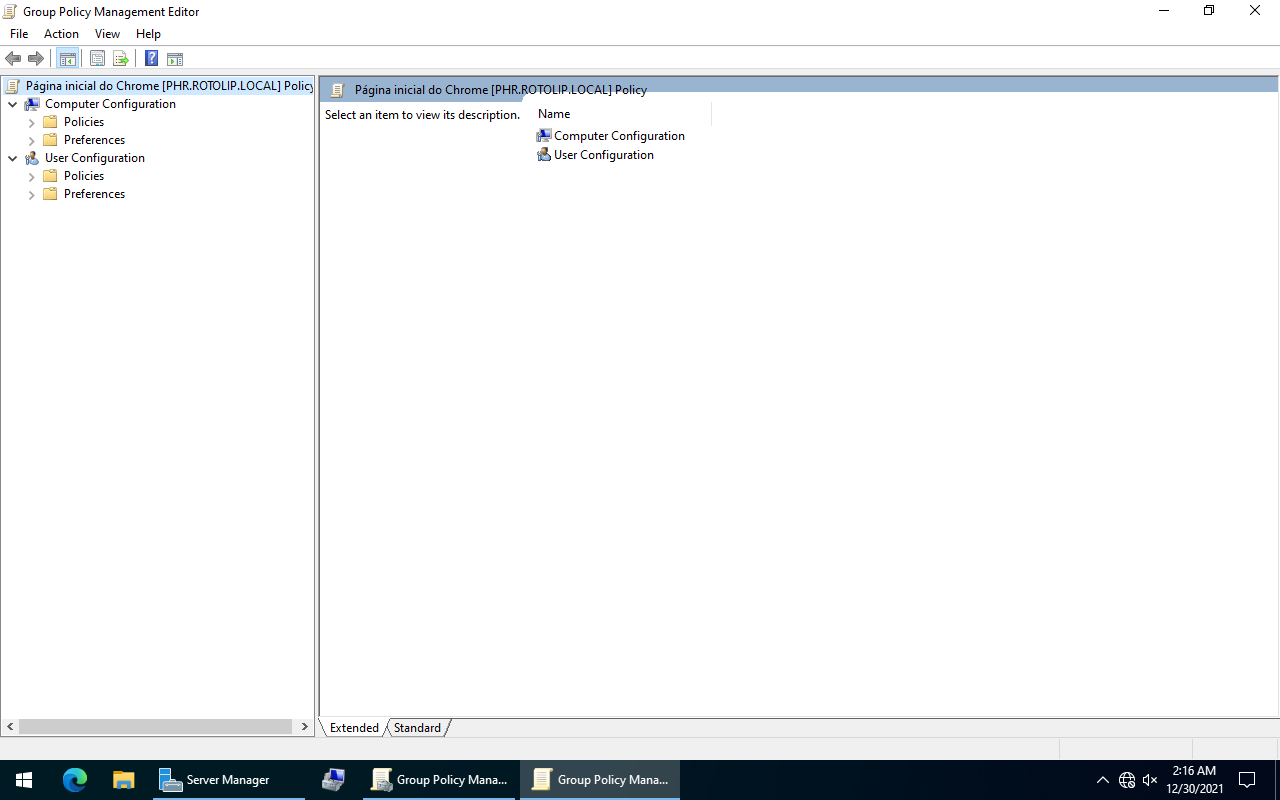Click the Name column header
Screen dimensions: 1280x800
554,114
